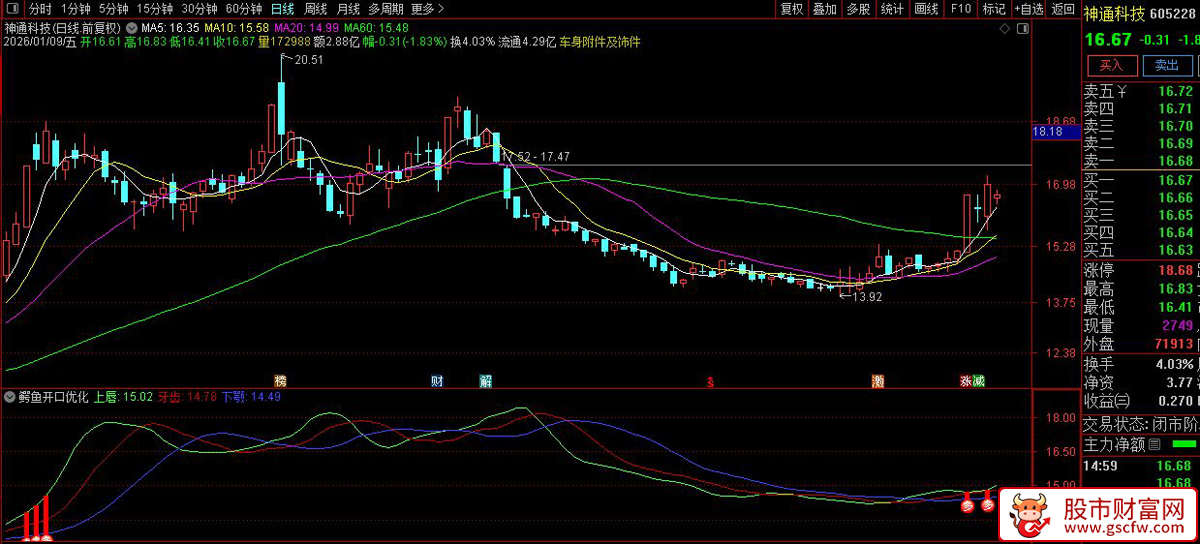
Task: Click the 财 financial report marker
Action: tap(437, 381)
